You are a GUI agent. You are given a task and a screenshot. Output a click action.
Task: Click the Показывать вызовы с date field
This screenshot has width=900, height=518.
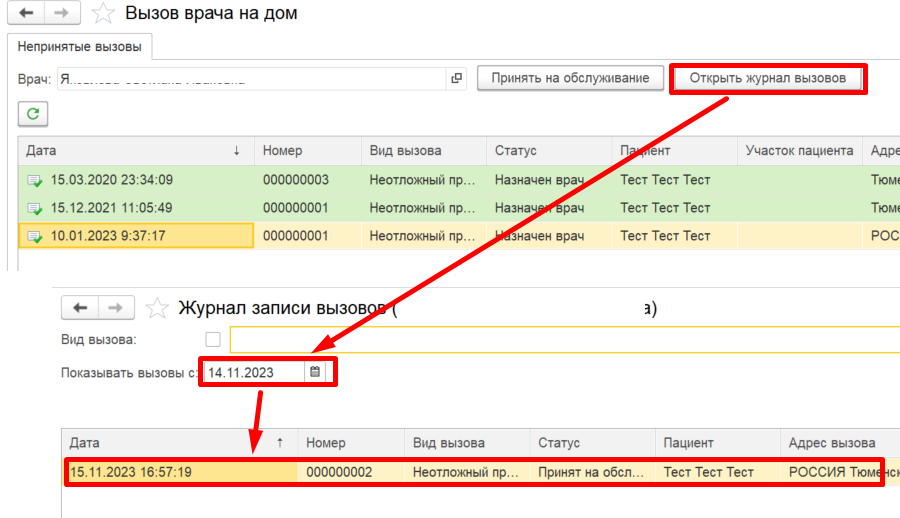(x=255, y=372)
